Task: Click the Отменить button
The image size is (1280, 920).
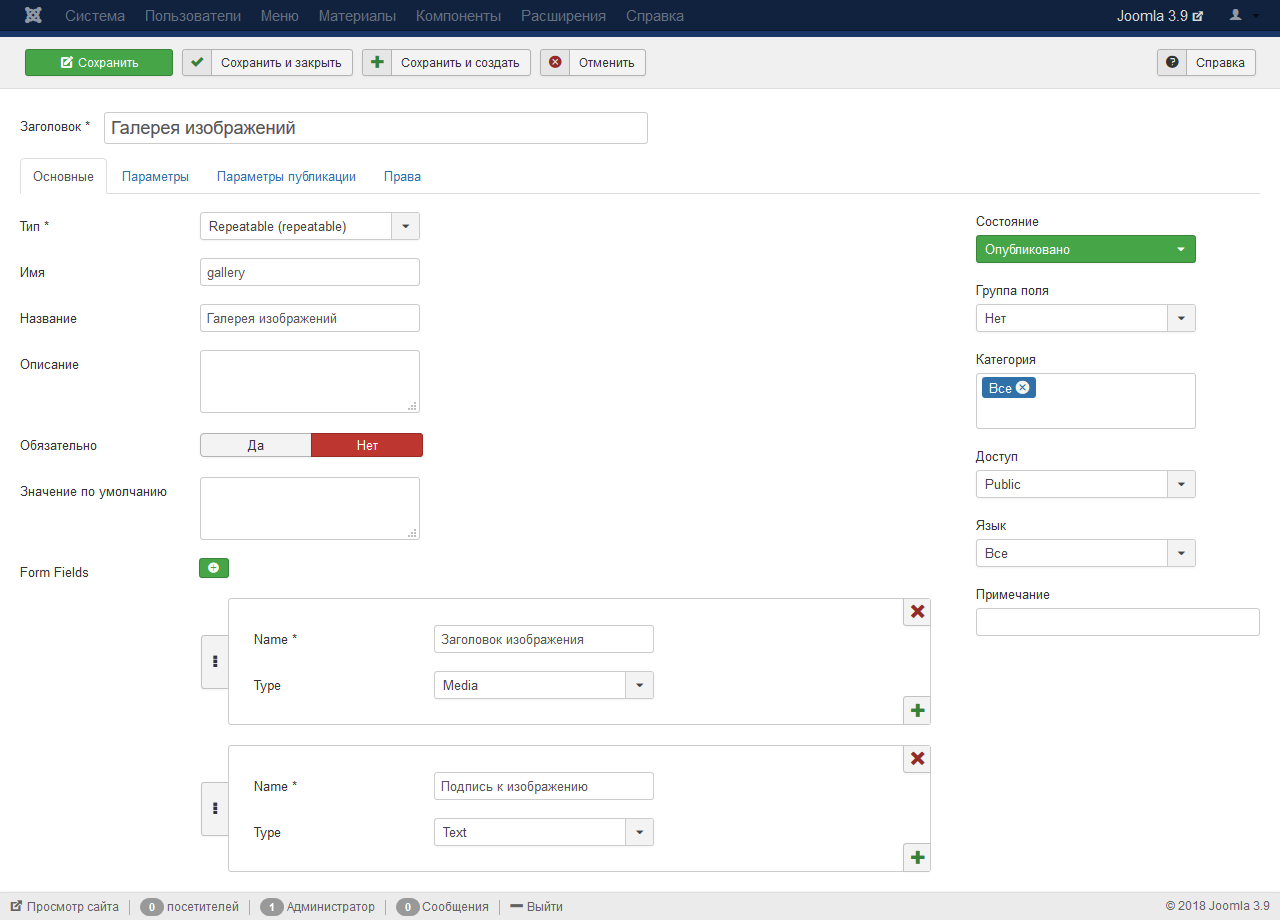Action: tap(593, 62)
